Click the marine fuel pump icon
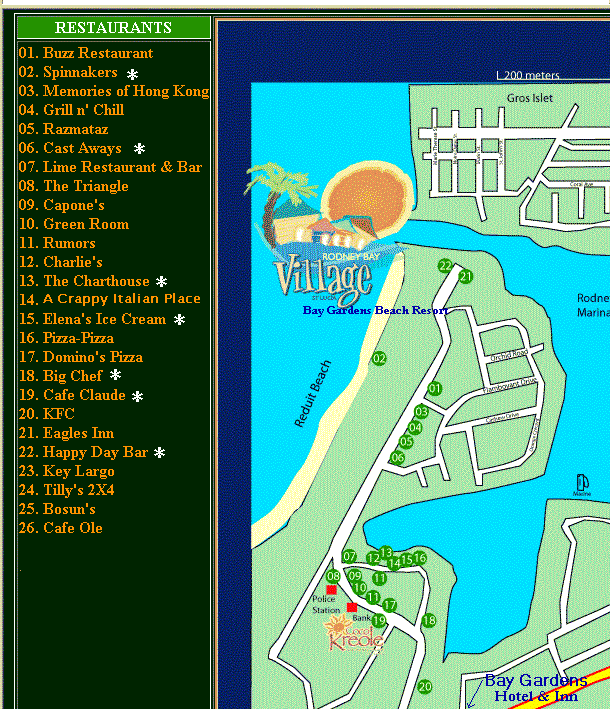This screenshot has height=709, width=610. (x=582, y=482)
